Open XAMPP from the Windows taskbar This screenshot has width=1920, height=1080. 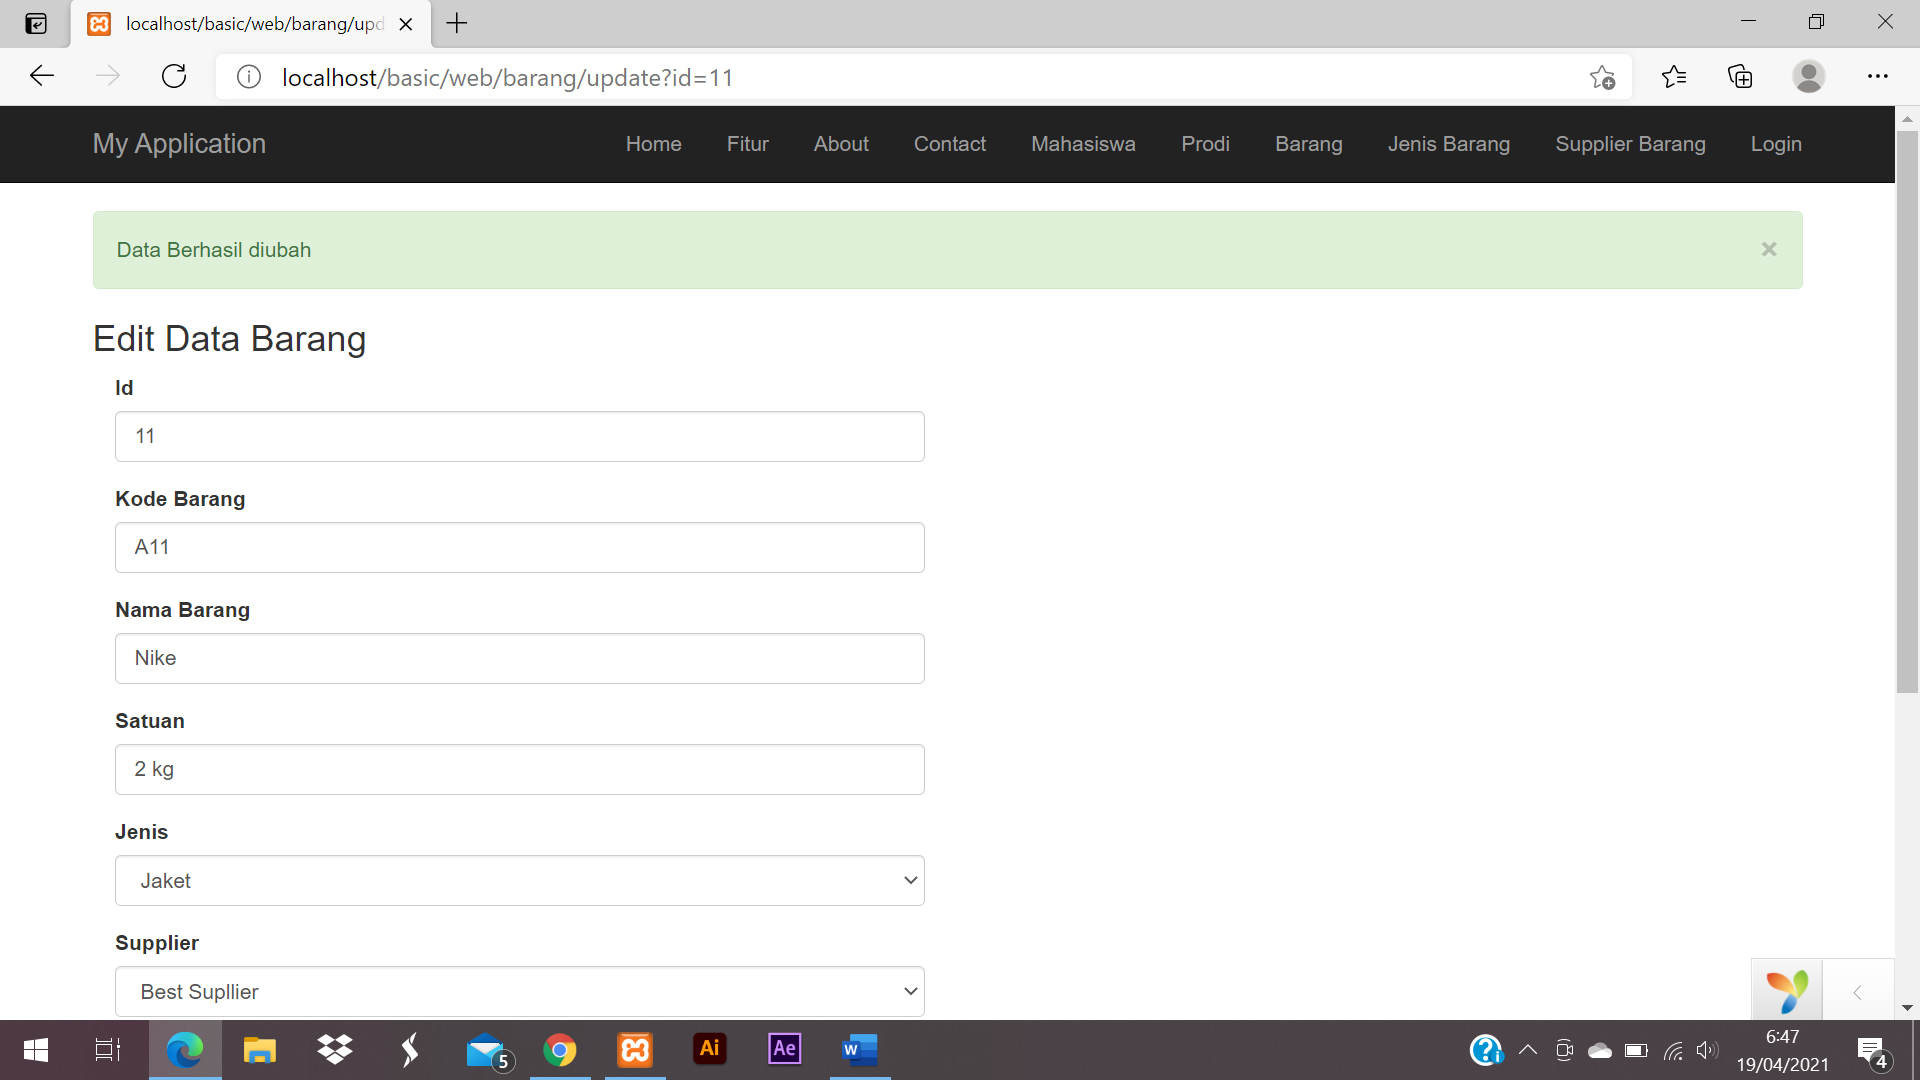pyautogui.click(x=635, y=1049)
